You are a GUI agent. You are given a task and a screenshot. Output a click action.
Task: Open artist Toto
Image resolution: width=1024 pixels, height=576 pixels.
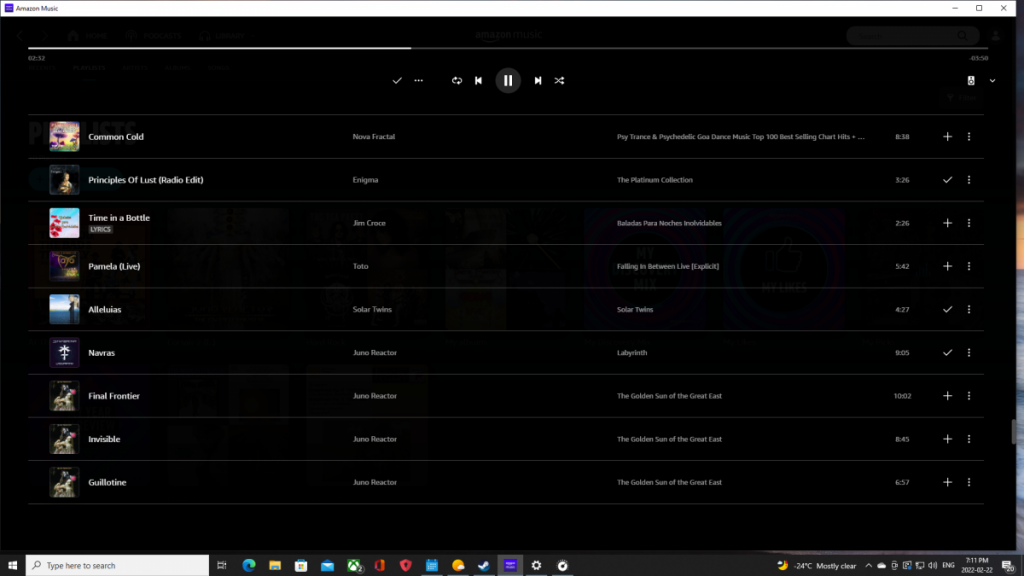pyautogui.click(x=360, y=266)
